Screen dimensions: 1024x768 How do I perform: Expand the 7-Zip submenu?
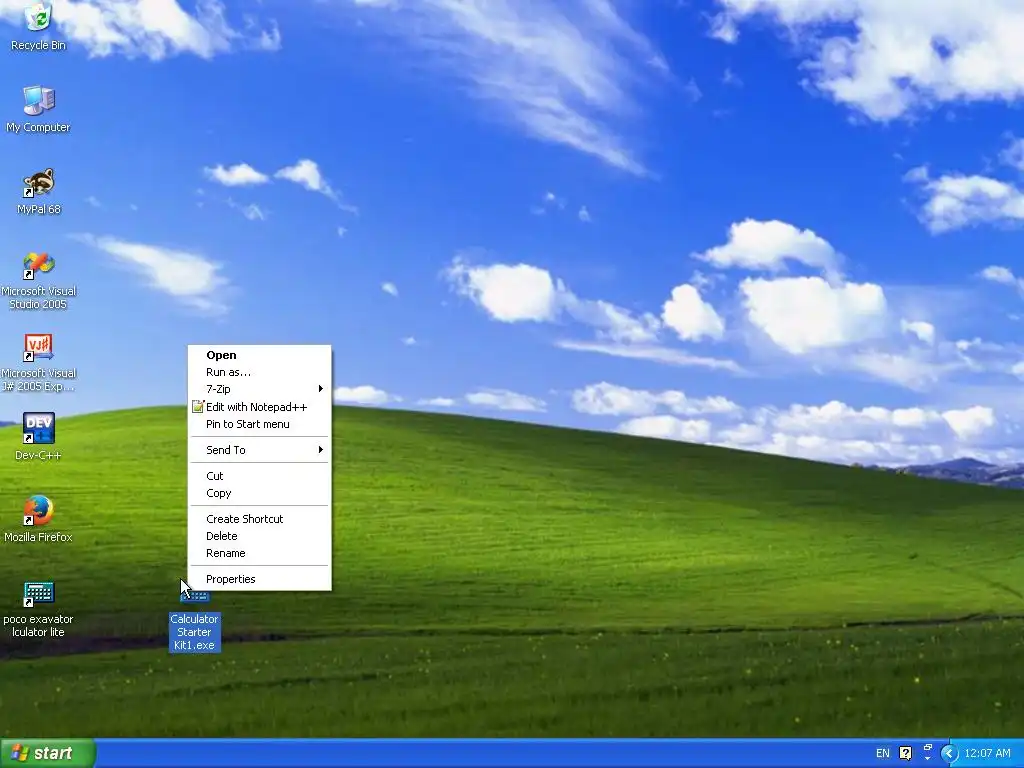pyautogui.click(x=259, y=389)
